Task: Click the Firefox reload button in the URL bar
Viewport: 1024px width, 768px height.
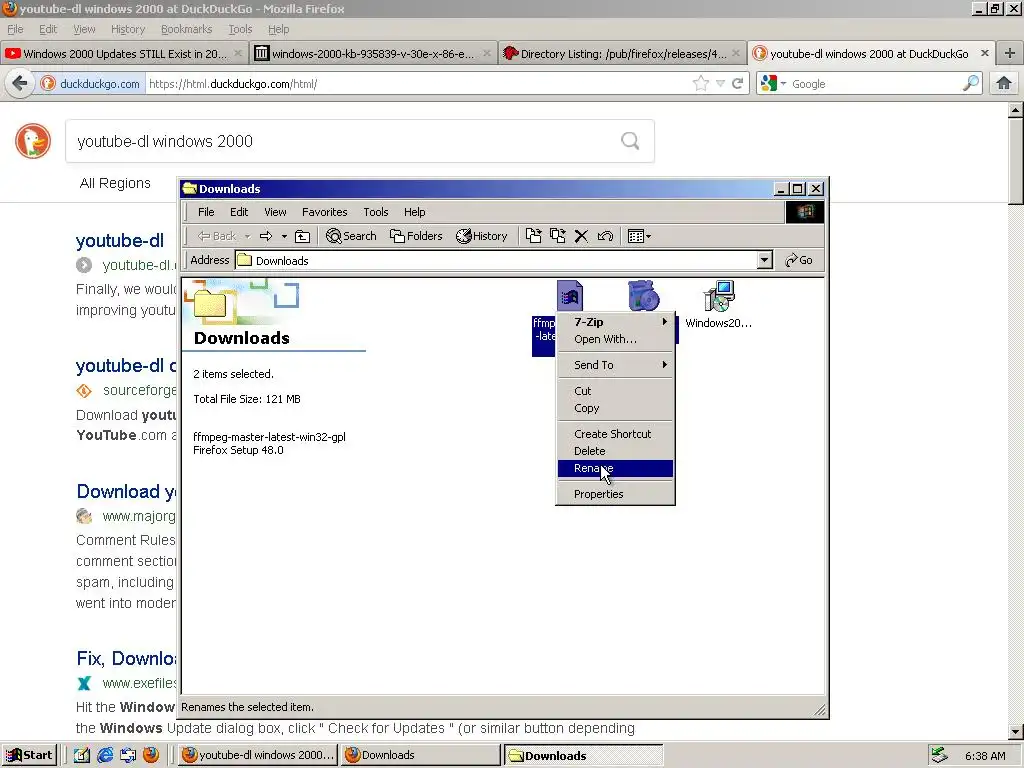Action: tap(738, 84)
